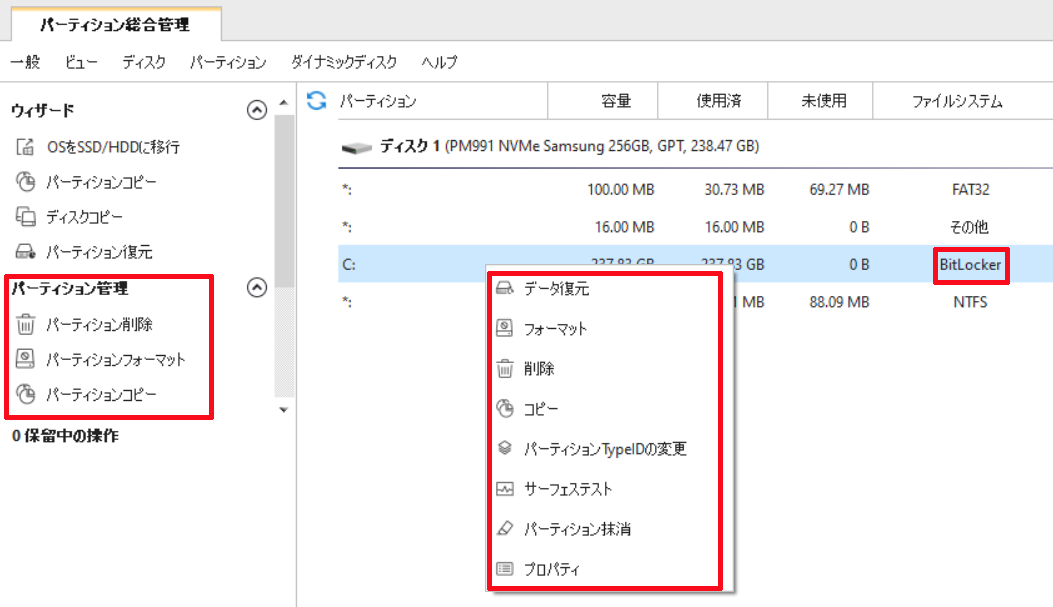Screen dimensions: 1053x607
Task: Refresh the partition list
Action: click(316, 101)
